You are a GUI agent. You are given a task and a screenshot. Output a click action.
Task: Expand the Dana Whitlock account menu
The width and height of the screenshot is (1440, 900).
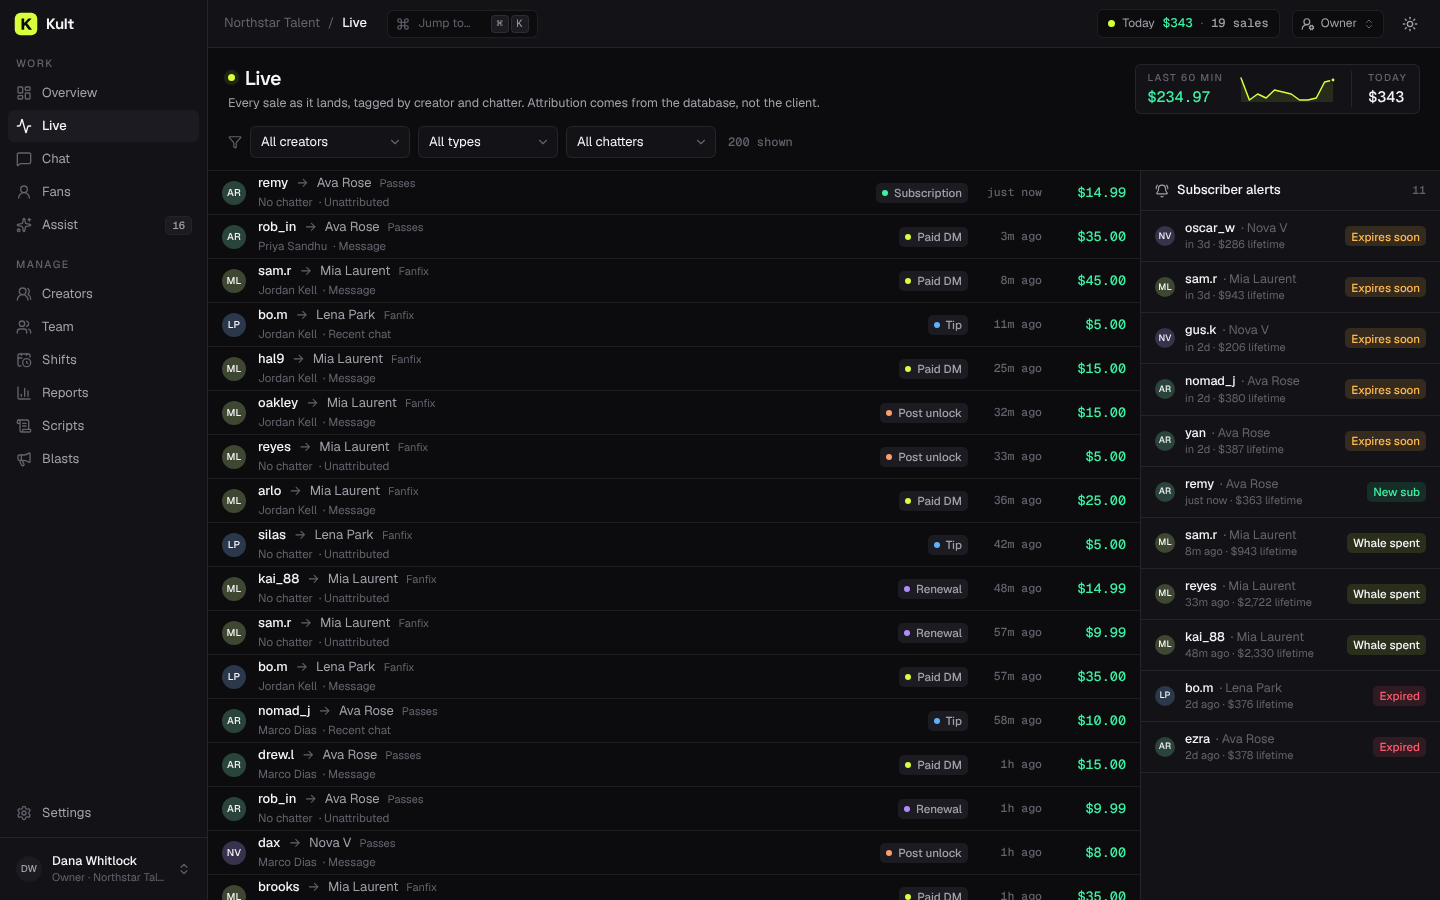(104, 869)
